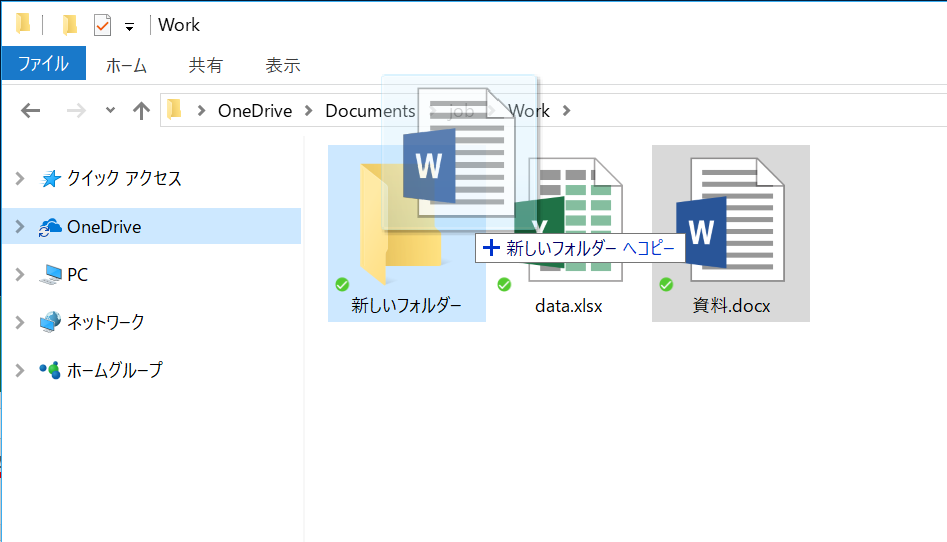Select OneDrive in the address path

(255, 111)
